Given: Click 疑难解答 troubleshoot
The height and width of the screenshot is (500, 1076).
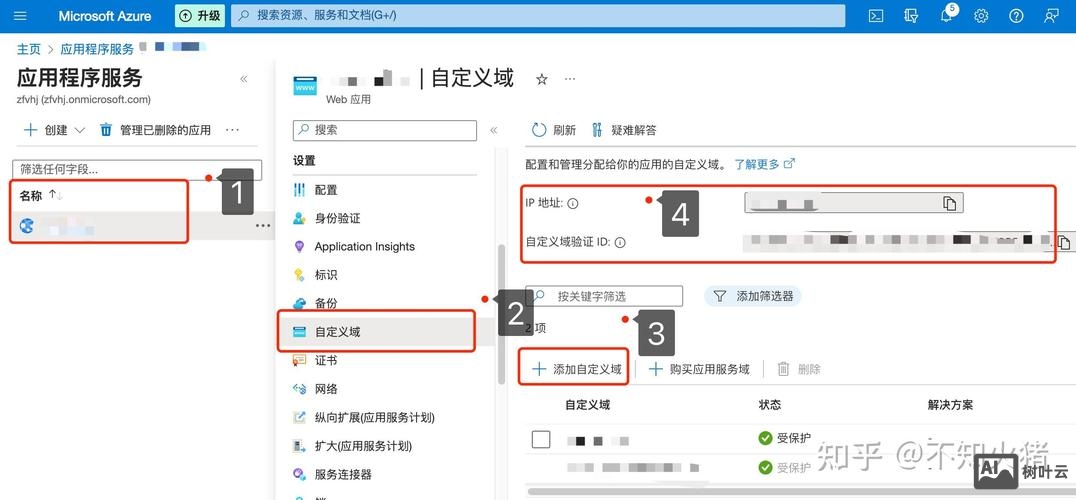Looking at the screenshot, I should click(x=624, y=130).
